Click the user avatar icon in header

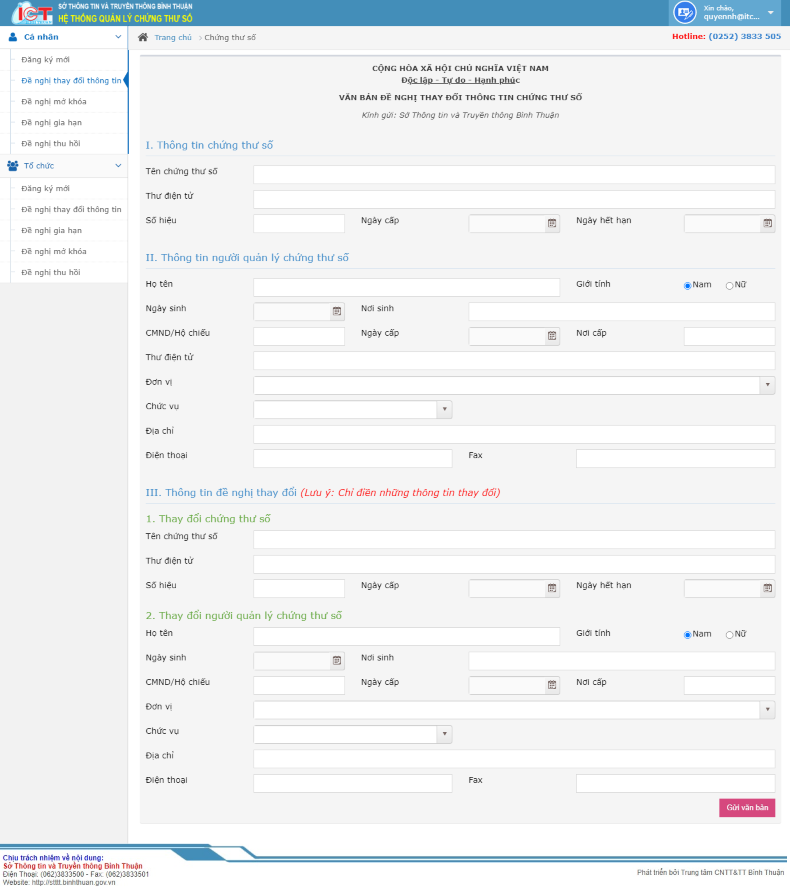click(x=685, y=12)
